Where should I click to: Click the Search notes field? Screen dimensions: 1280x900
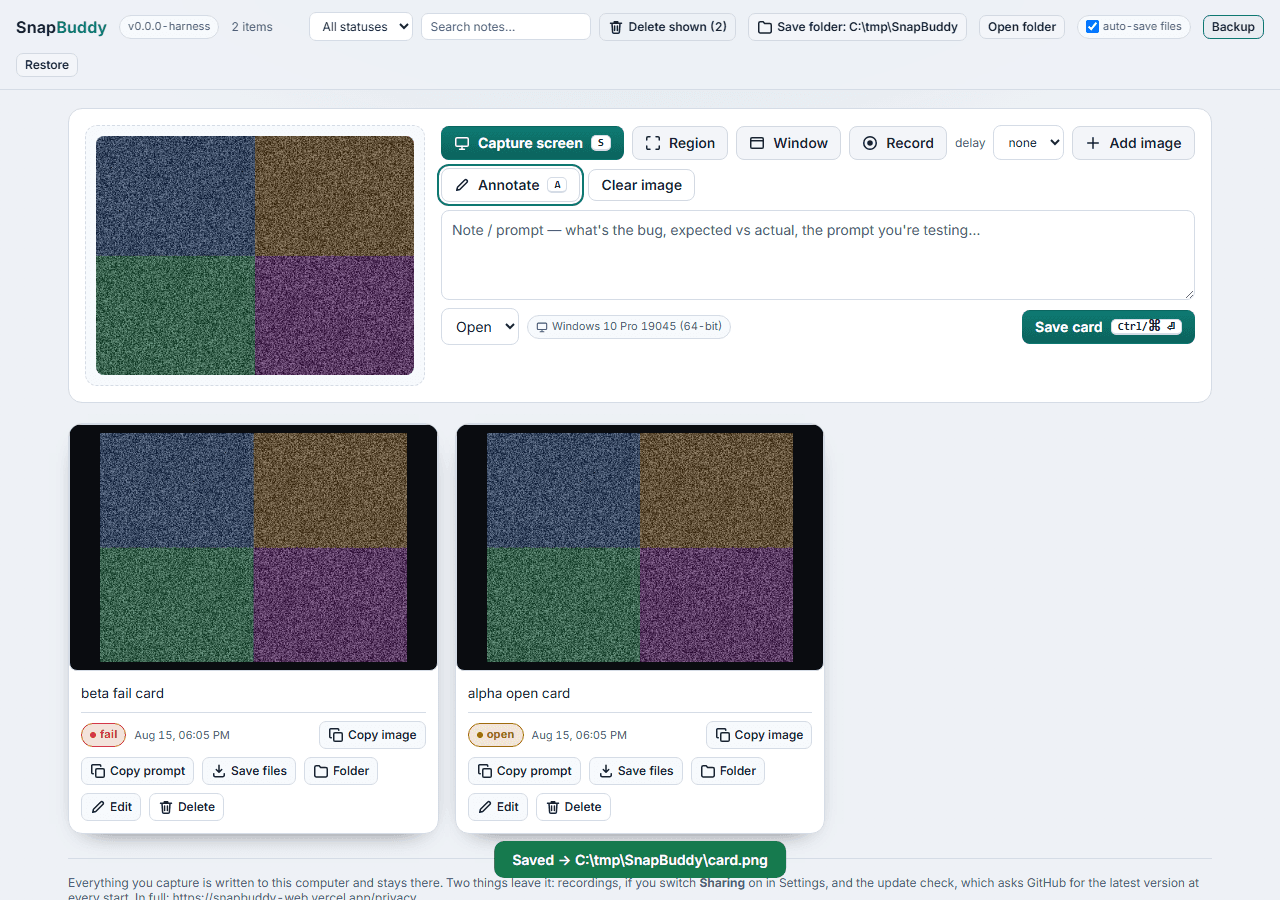pos(506,27)
